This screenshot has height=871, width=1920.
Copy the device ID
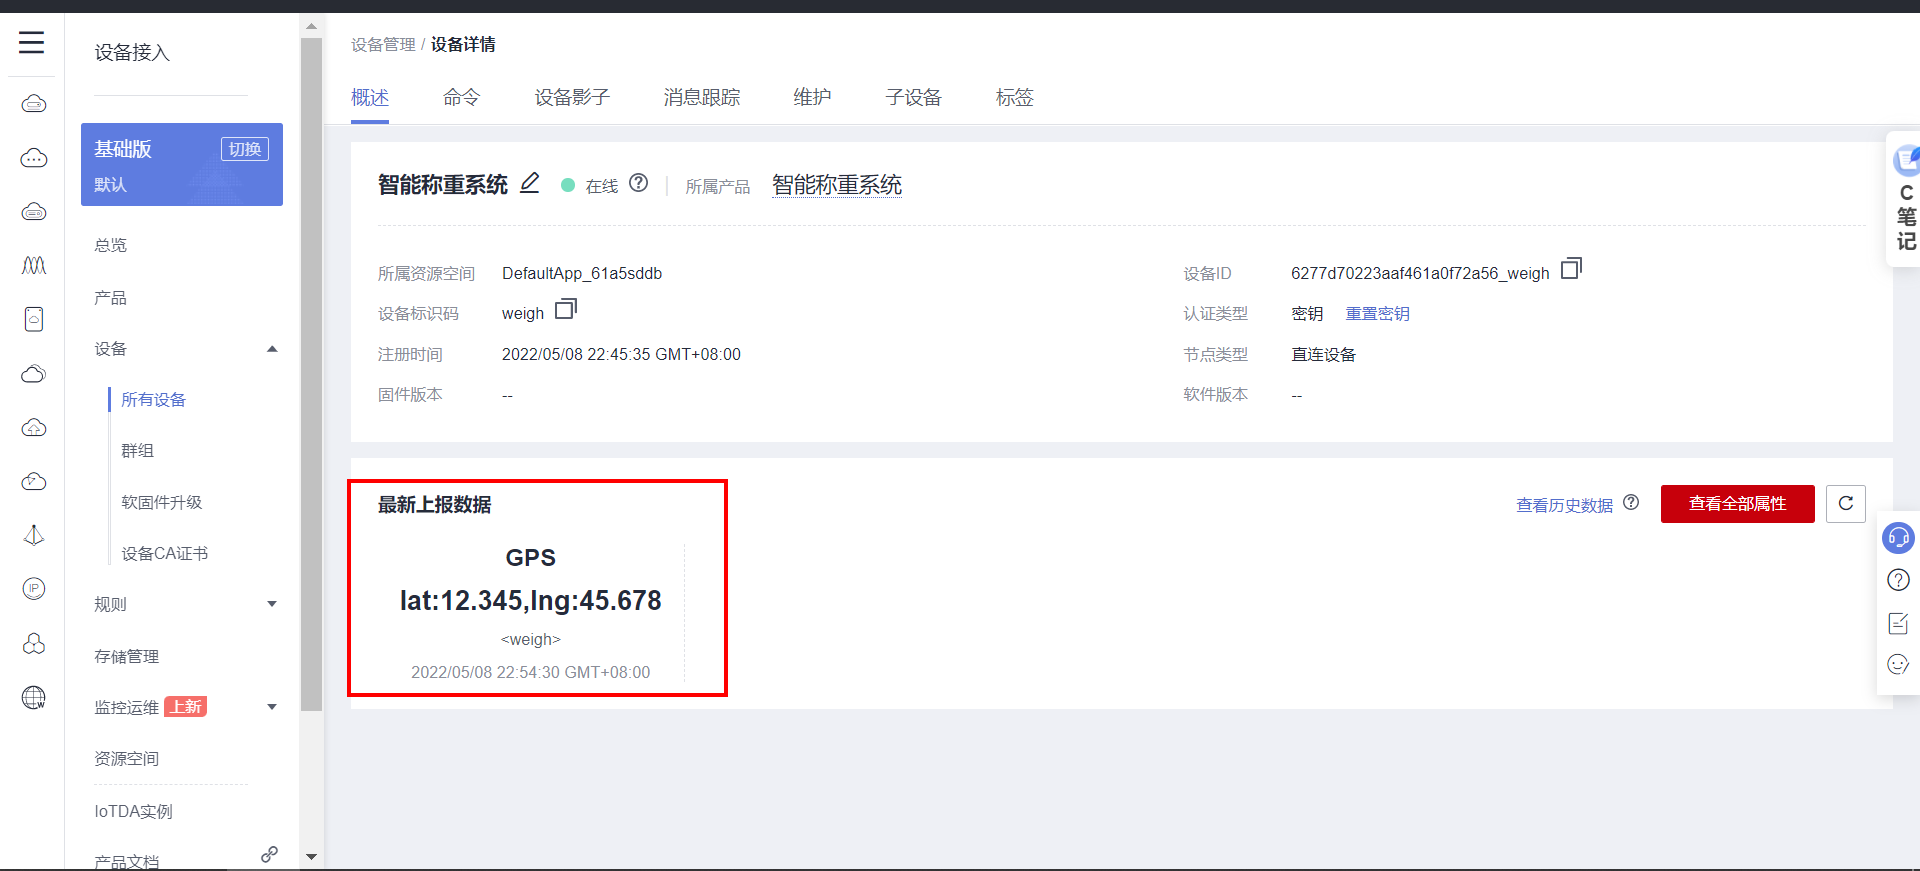point(1571,268)
